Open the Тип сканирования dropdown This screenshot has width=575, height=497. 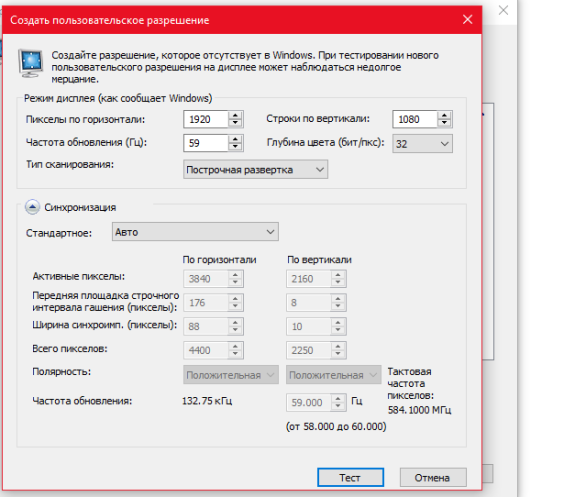[256, 169]
